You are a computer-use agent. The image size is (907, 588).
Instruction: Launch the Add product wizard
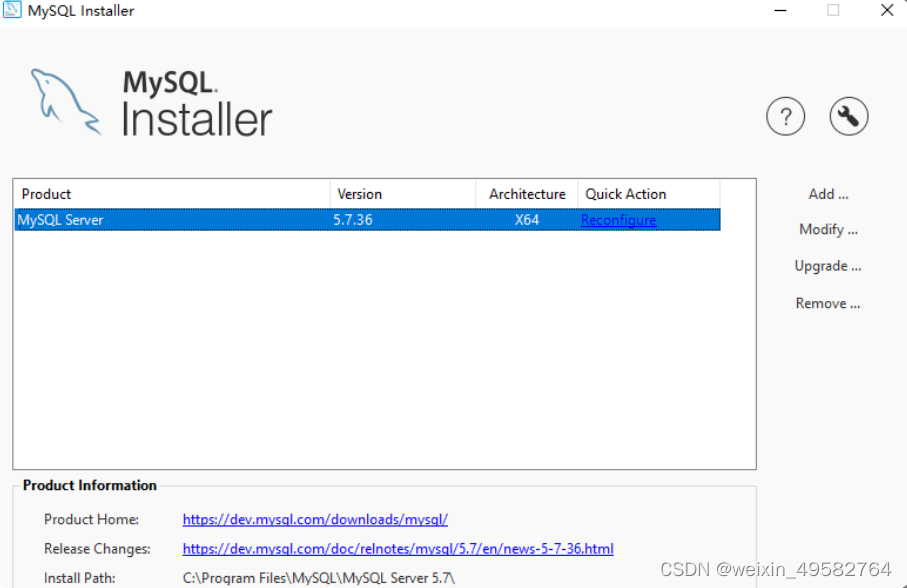coord(828,194)
